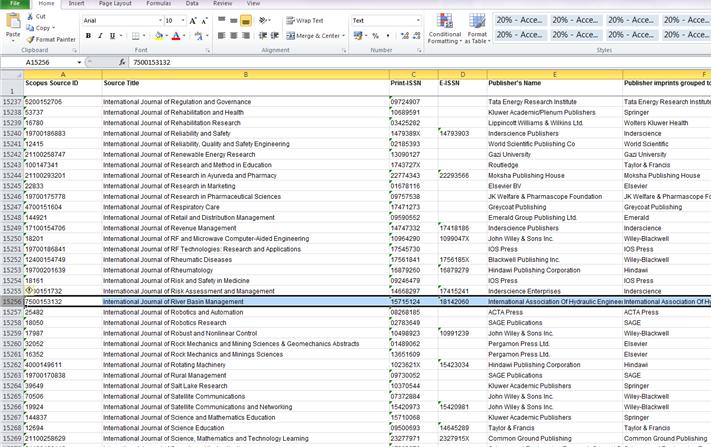The width and height of the screenshot is (711, 447).
Task: Click the Select All corner button
Action: click(12, 74)
